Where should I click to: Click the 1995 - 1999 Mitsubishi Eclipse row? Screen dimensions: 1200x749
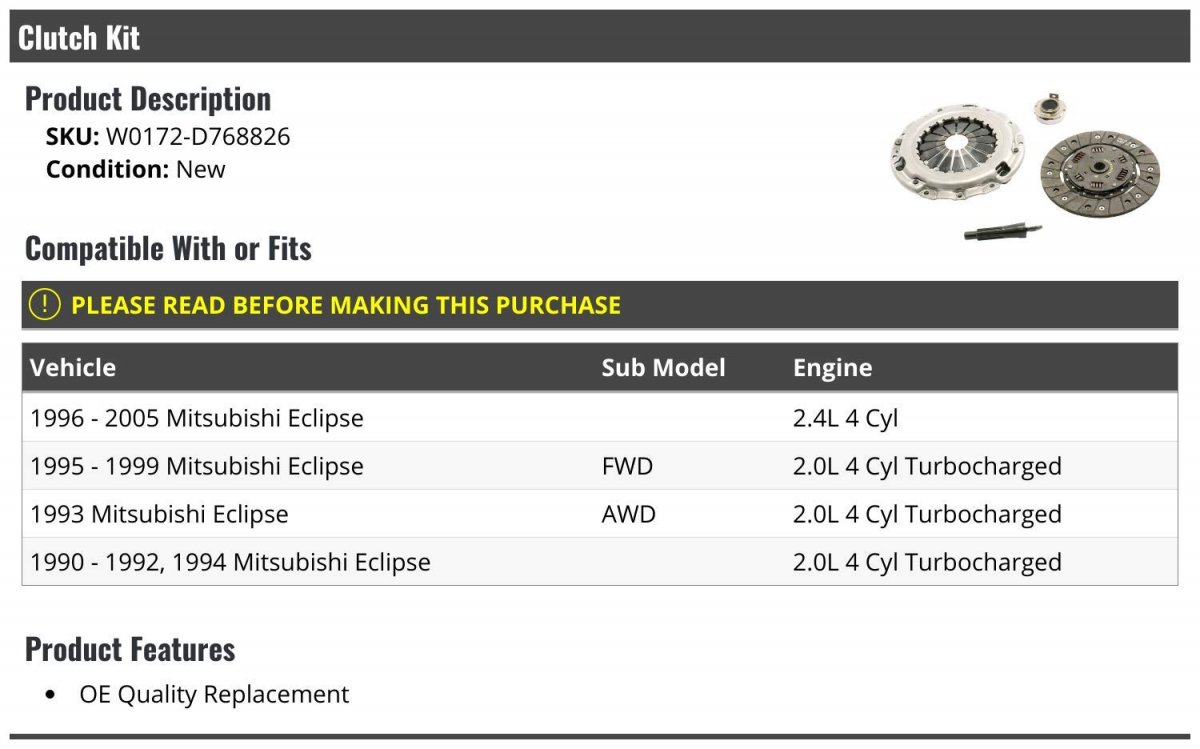click(x=600, y=466)
